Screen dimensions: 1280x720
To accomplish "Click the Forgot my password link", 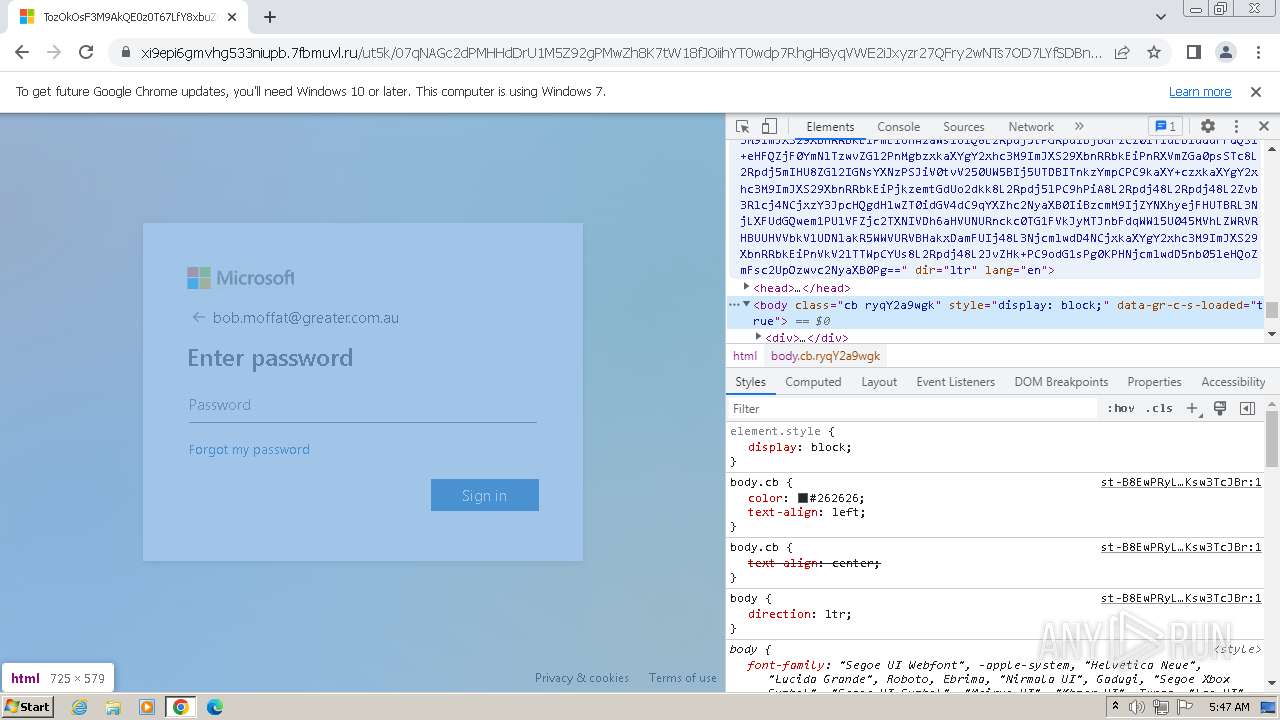I will point(249,449).
